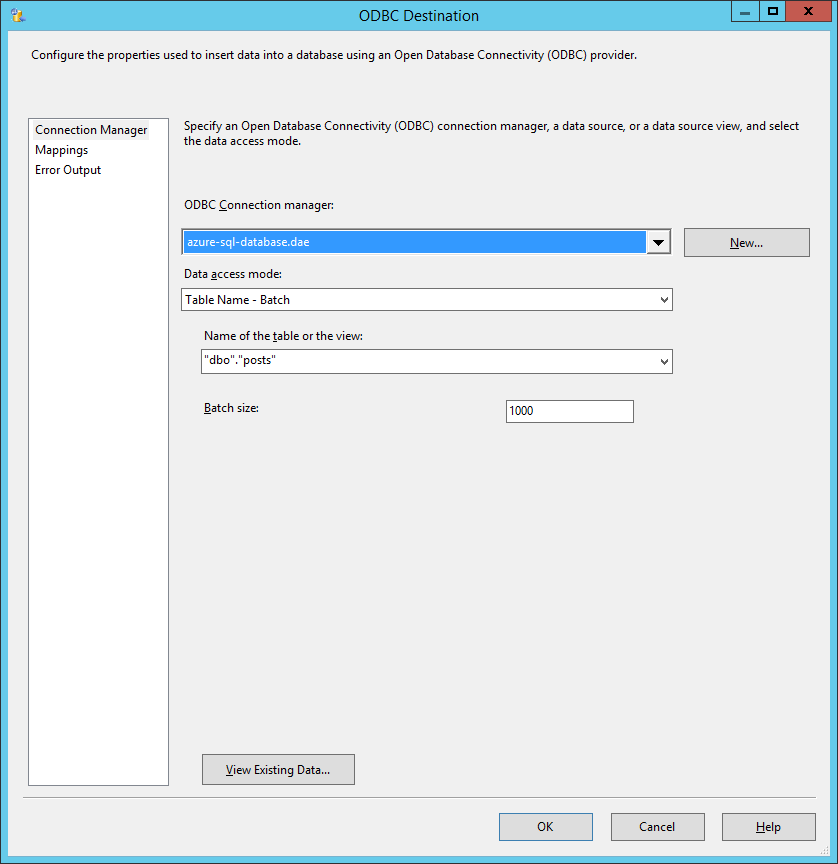Confirm settings with the OK button

coord(545,827)
